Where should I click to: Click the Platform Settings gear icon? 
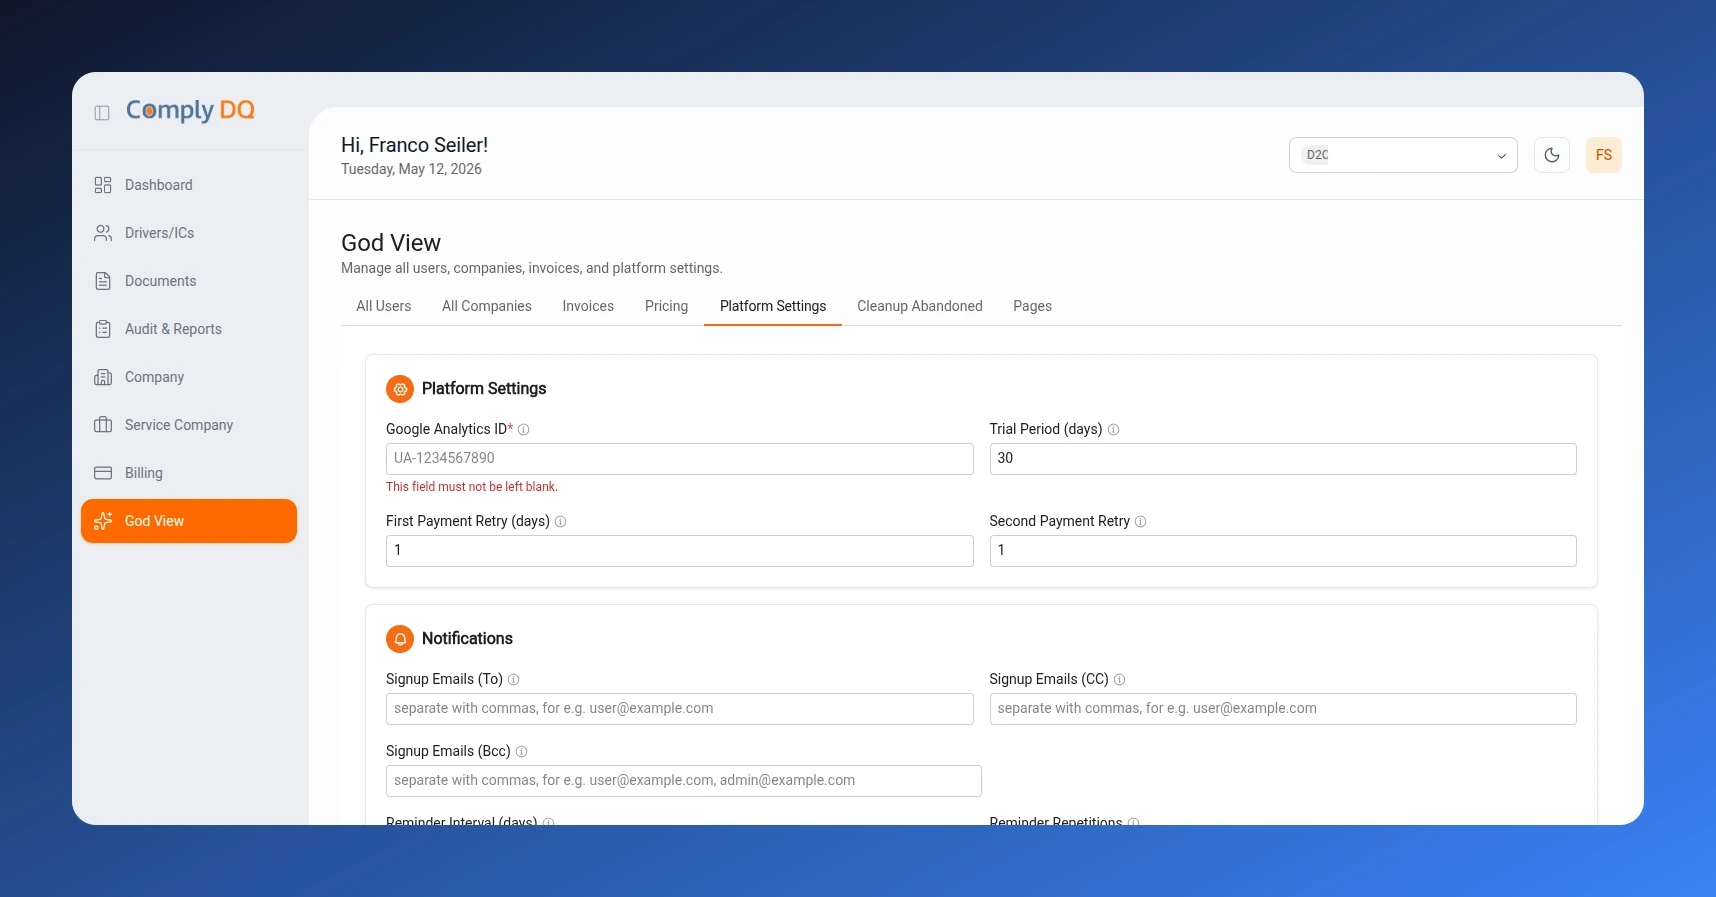click(x=400, y=389)
